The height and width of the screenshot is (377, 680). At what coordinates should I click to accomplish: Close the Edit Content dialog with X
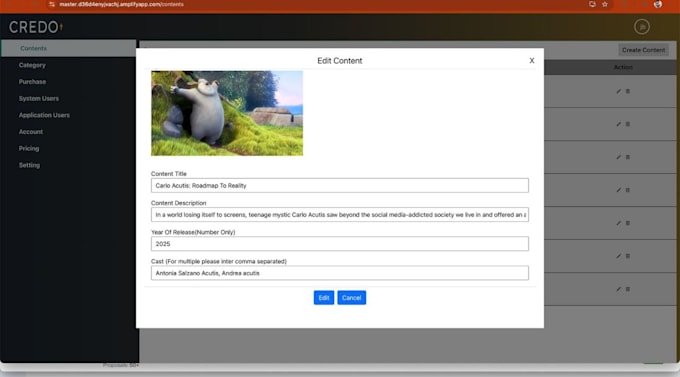532,61
